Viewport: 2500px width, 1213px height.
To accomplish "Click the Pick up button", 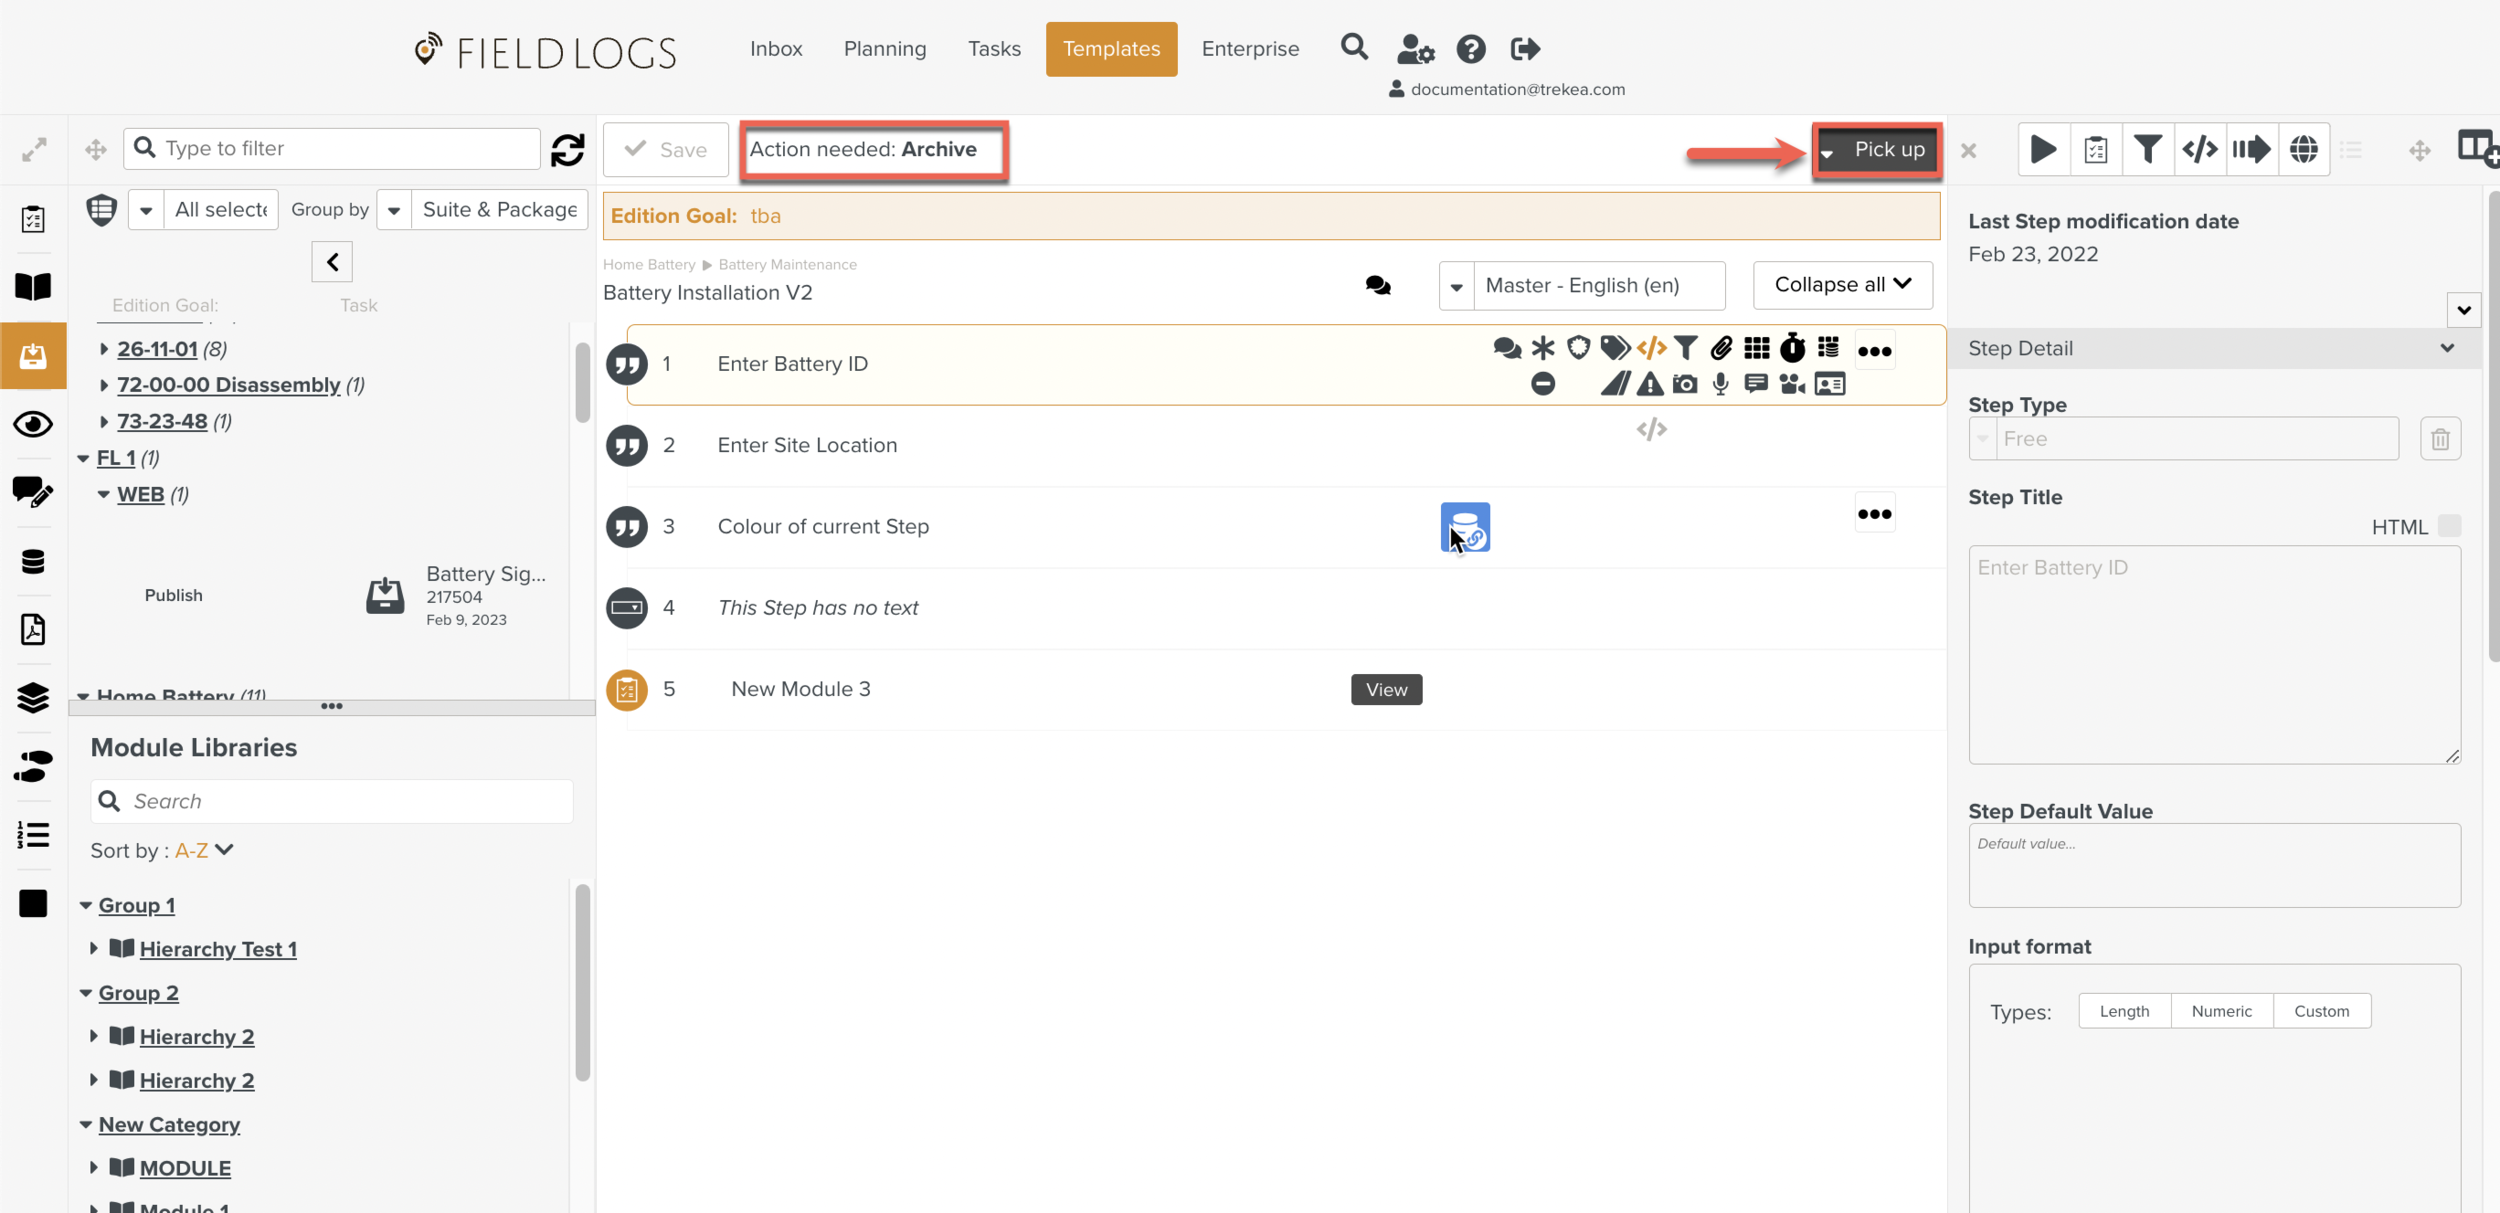I will [x=1888, y=150].
